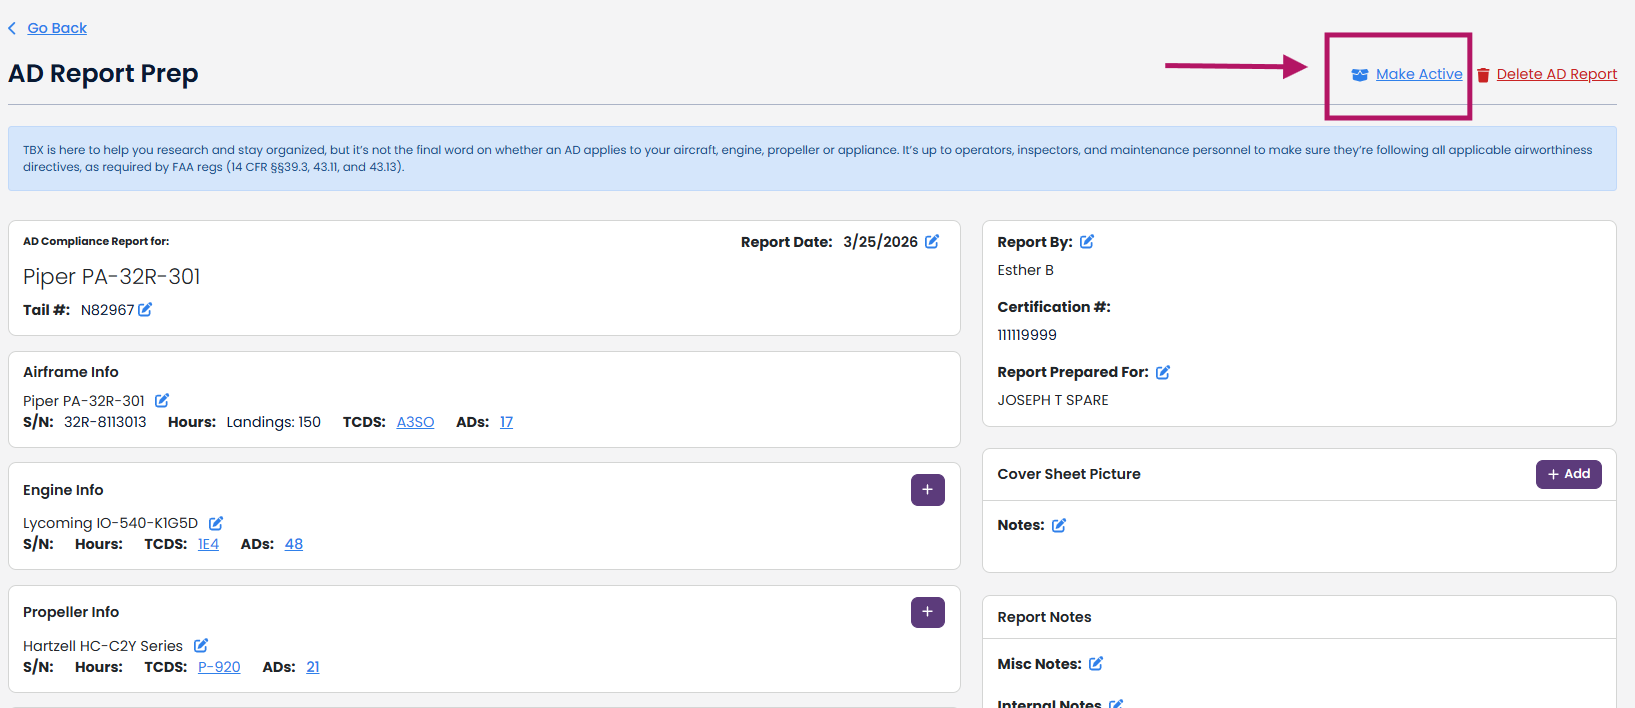This screenshot has width=1635, height=708.
Task: Click the Airframe Info heading
Action: [71, 372]
